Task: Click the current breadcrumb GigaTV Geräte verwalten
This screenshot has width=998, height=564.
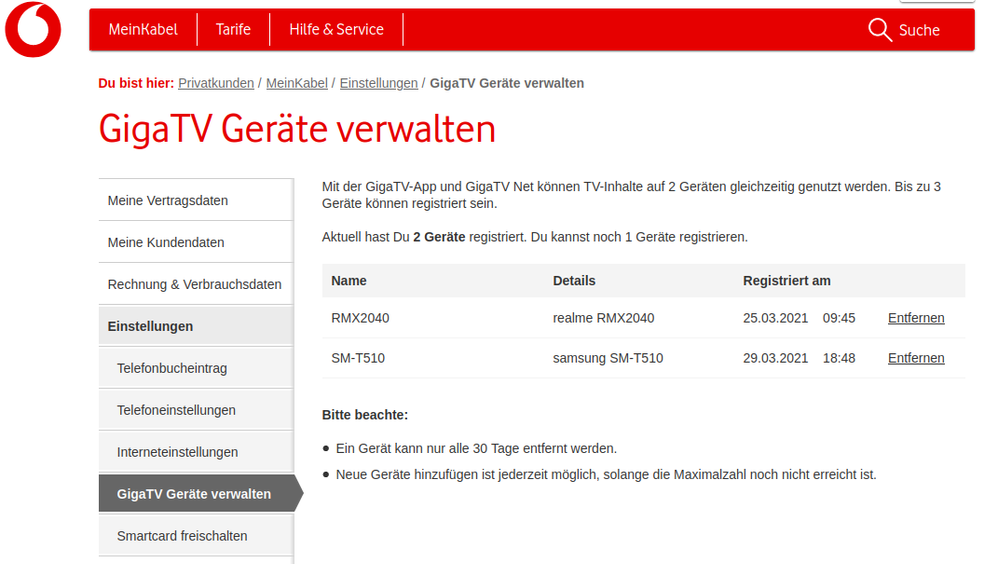Action: pyautogui.click(x=507, y=83)
